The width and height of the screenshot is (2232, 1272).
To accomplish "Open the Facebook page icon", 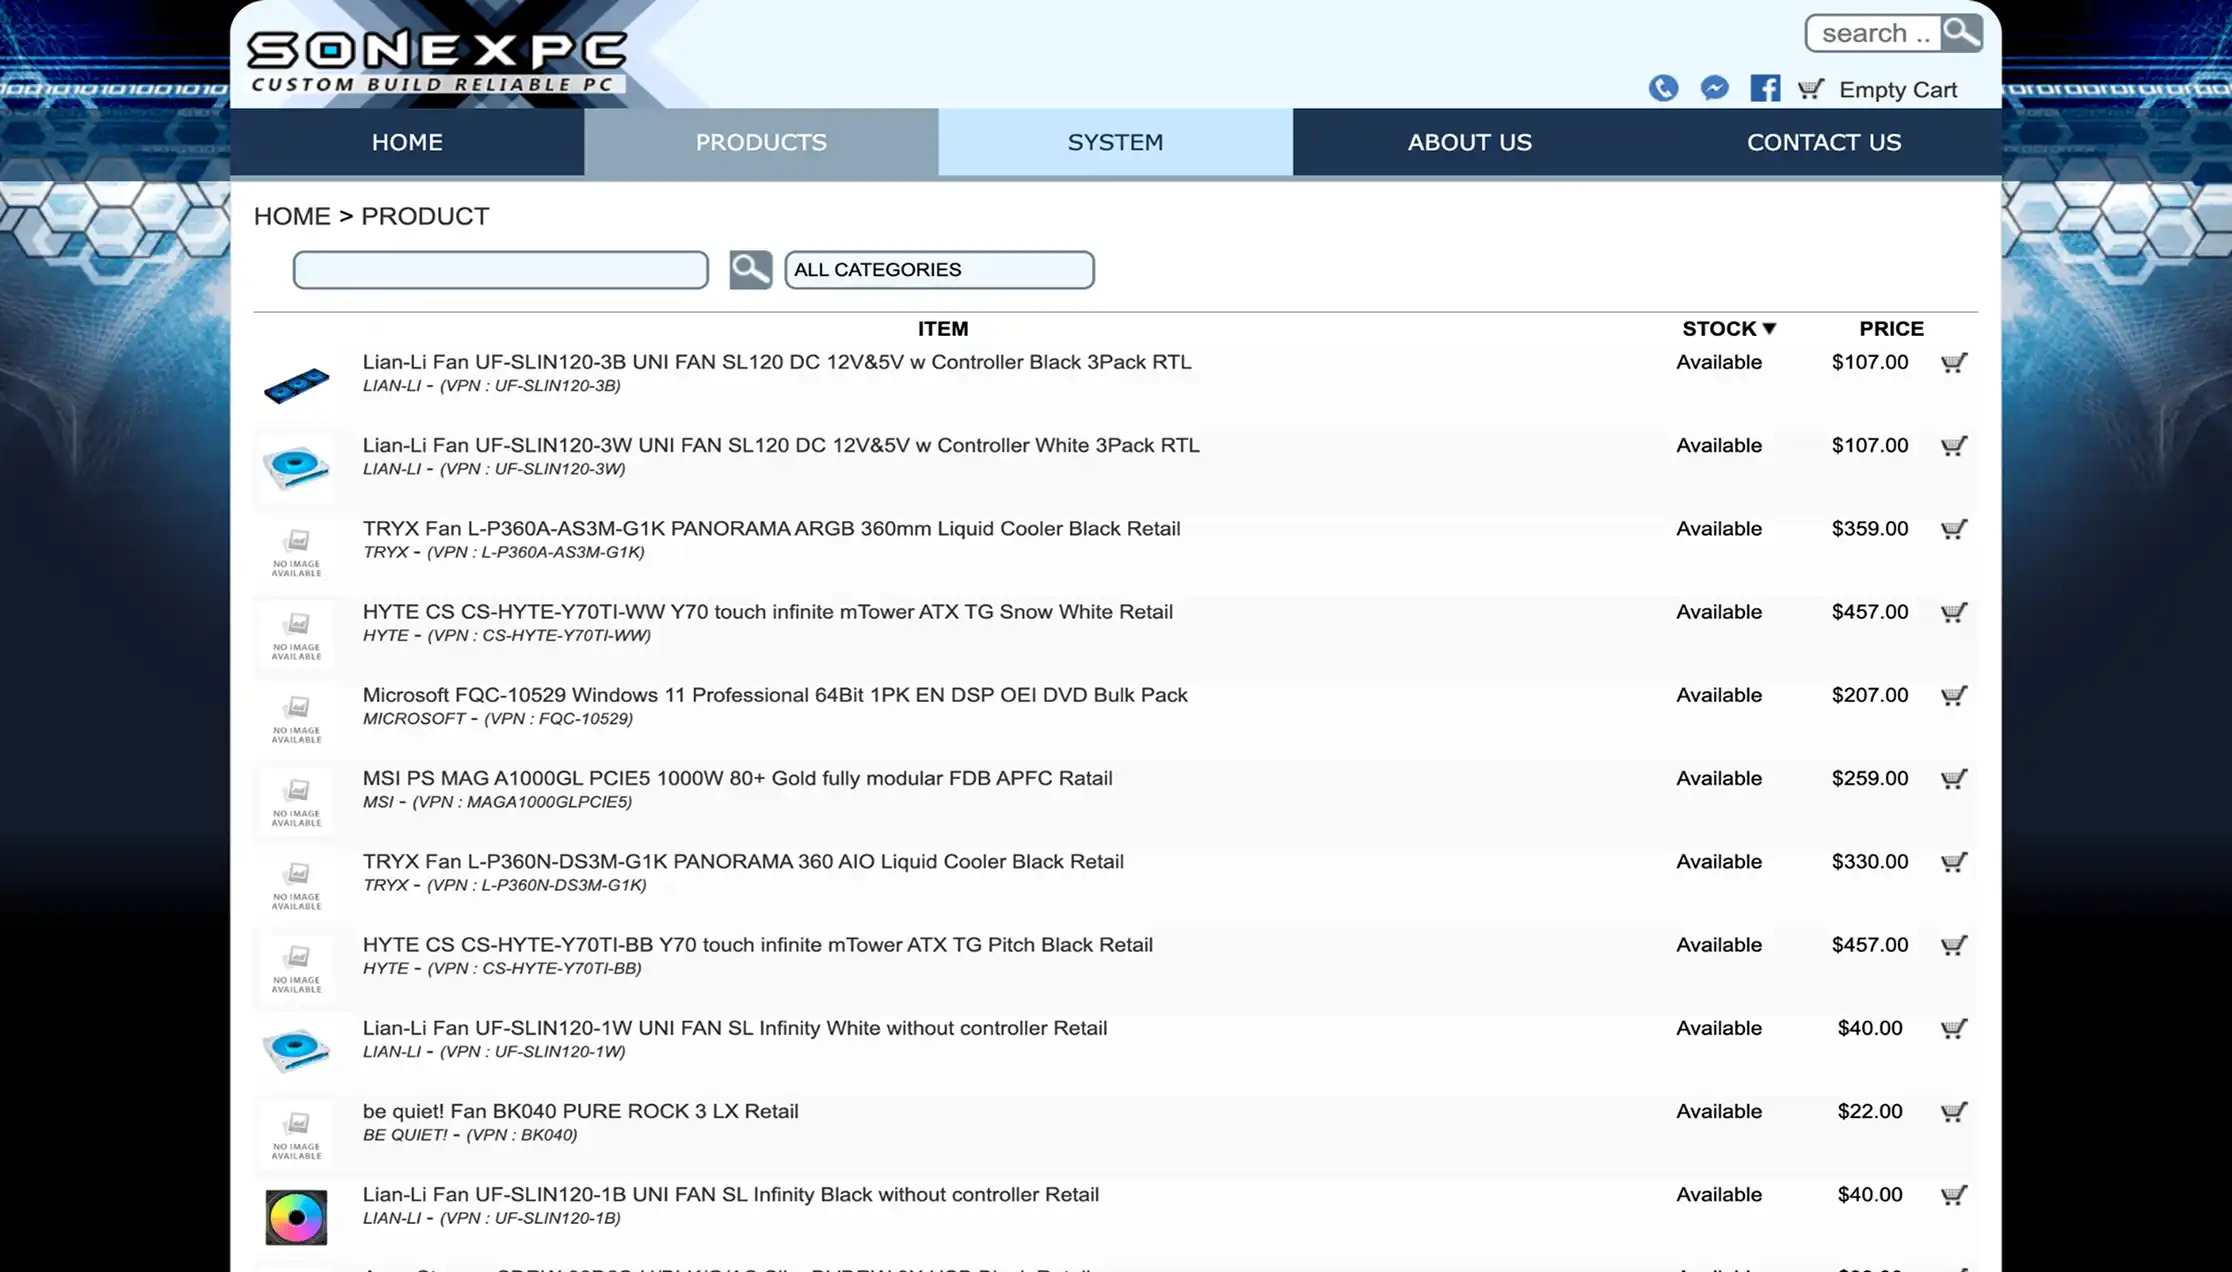I will [1765, 89].
